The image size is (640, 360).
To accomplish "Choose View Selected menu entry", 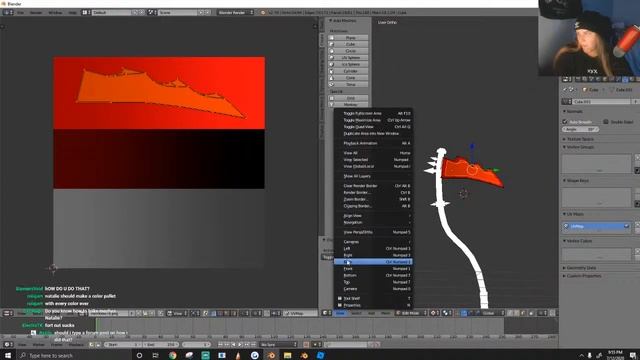I will point(373,160).
